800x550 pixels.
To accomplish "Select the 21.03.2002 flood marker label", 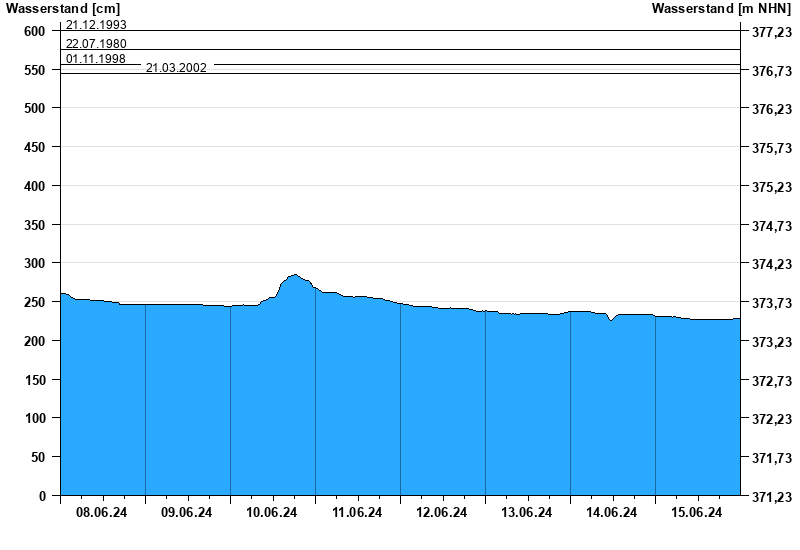I will point(176,68).
